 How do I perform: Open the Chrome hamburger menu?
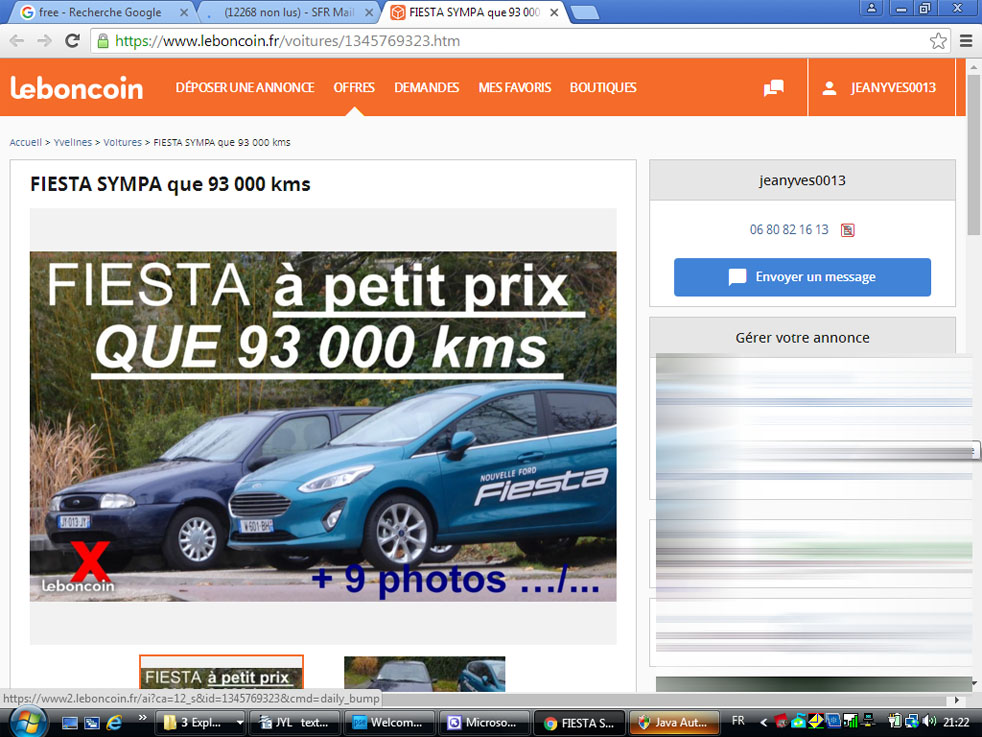(966, 41)
